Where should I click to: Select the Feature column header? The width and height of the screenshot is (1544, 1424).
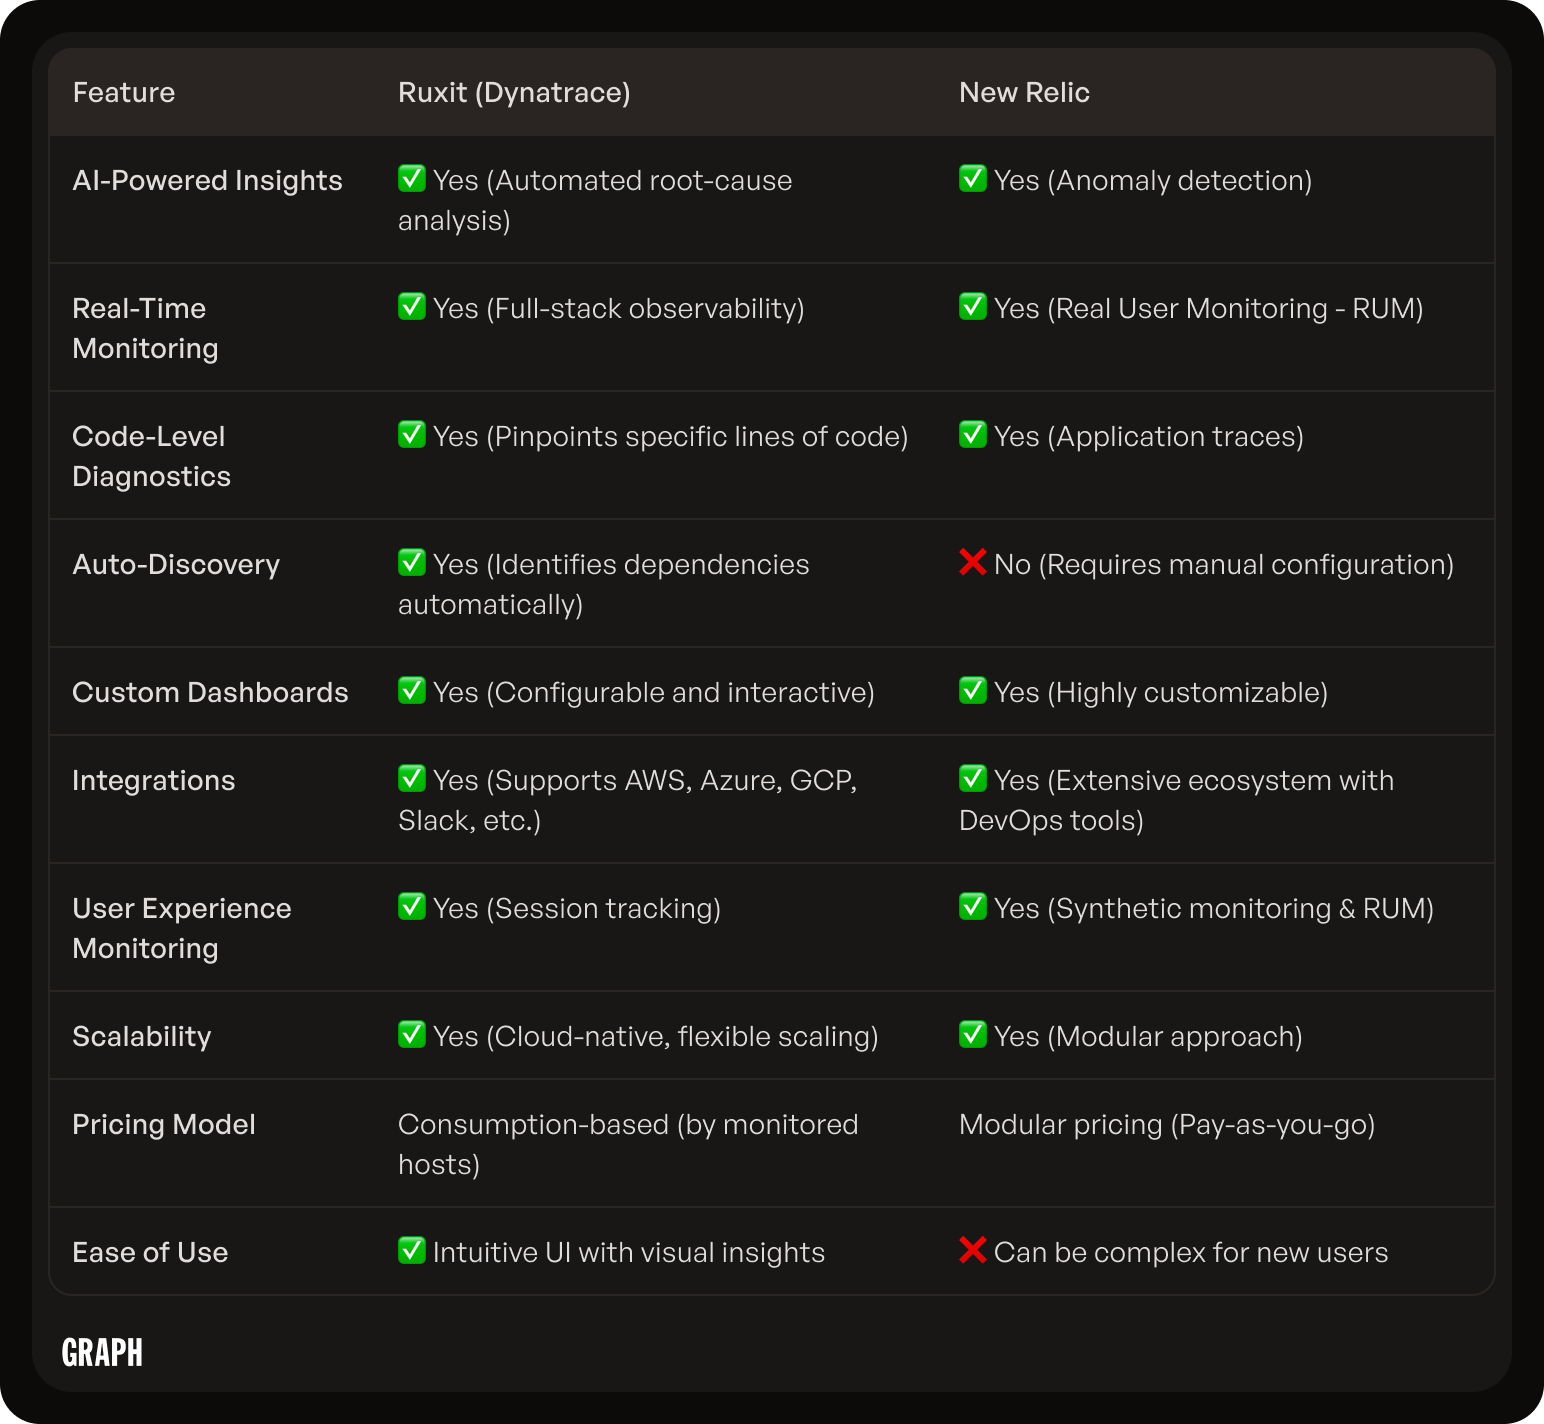[124, 93]
